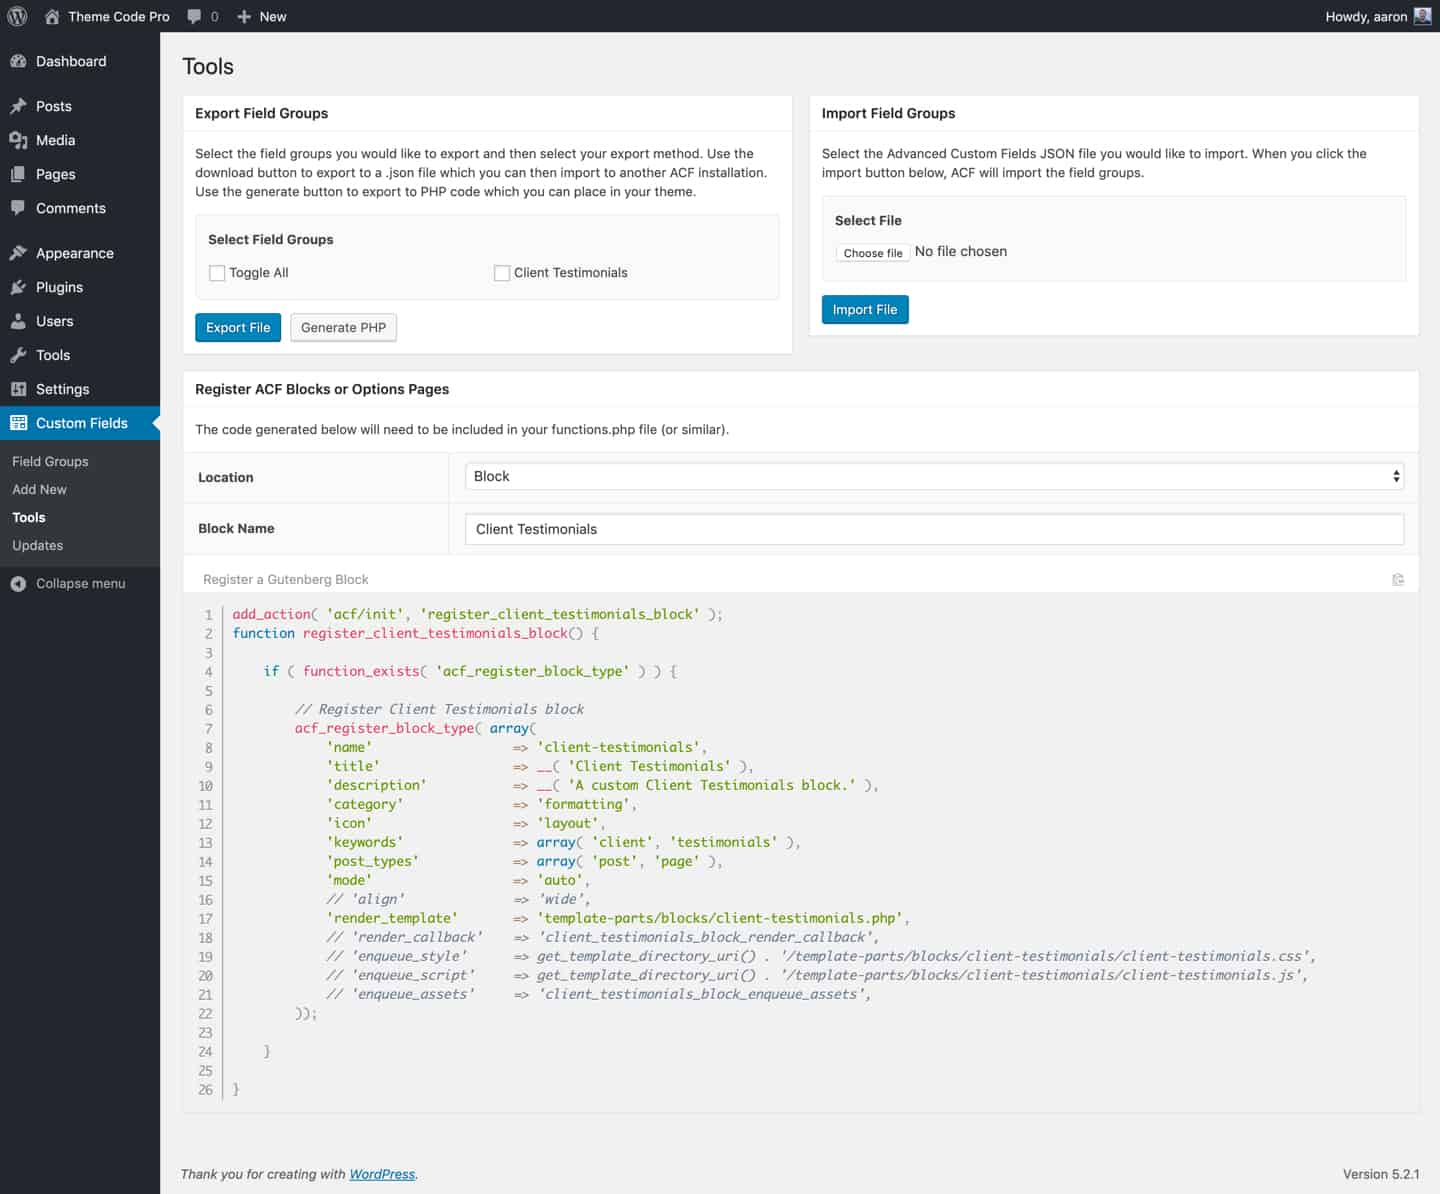1440x1194 pixels.
Task: Click the New label in admin bar
Action: pyautogui.click(x=273, y=16)
